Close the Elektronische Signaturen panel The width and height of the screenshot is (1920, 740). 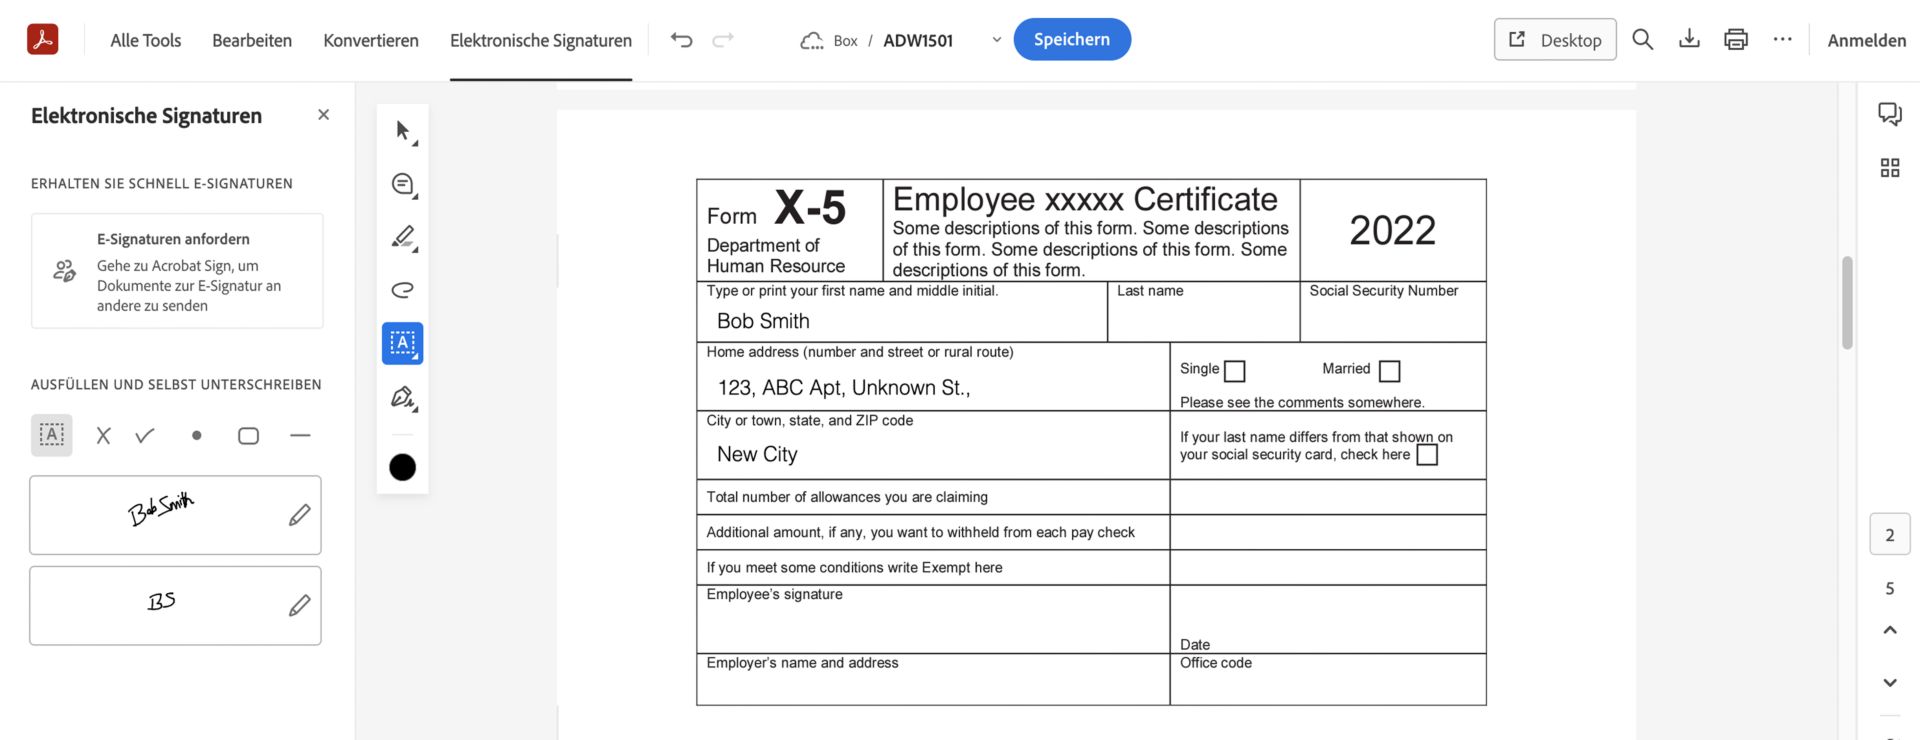323,115
